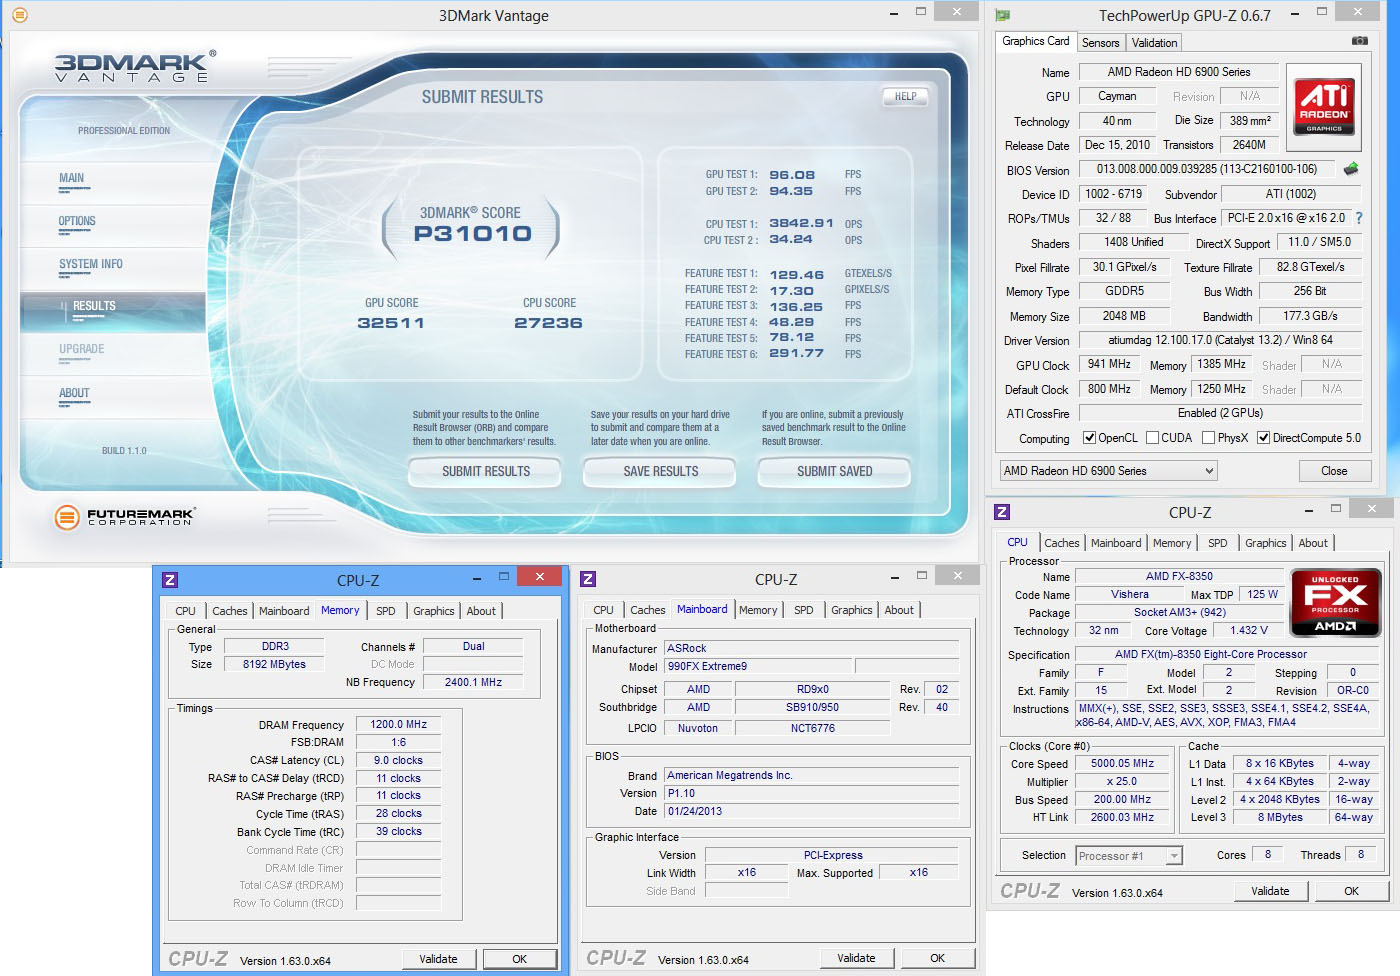Switch to the Sensors tab in GPU-Z
This screenshot has width=1400, height=976.
(x=1100, y=43)
